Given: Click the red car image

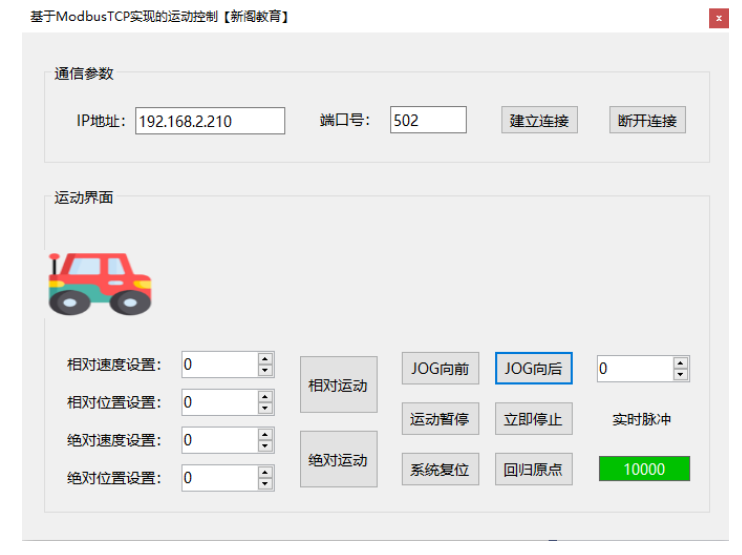Looking at the screenshot, I should tap(100, 283).
